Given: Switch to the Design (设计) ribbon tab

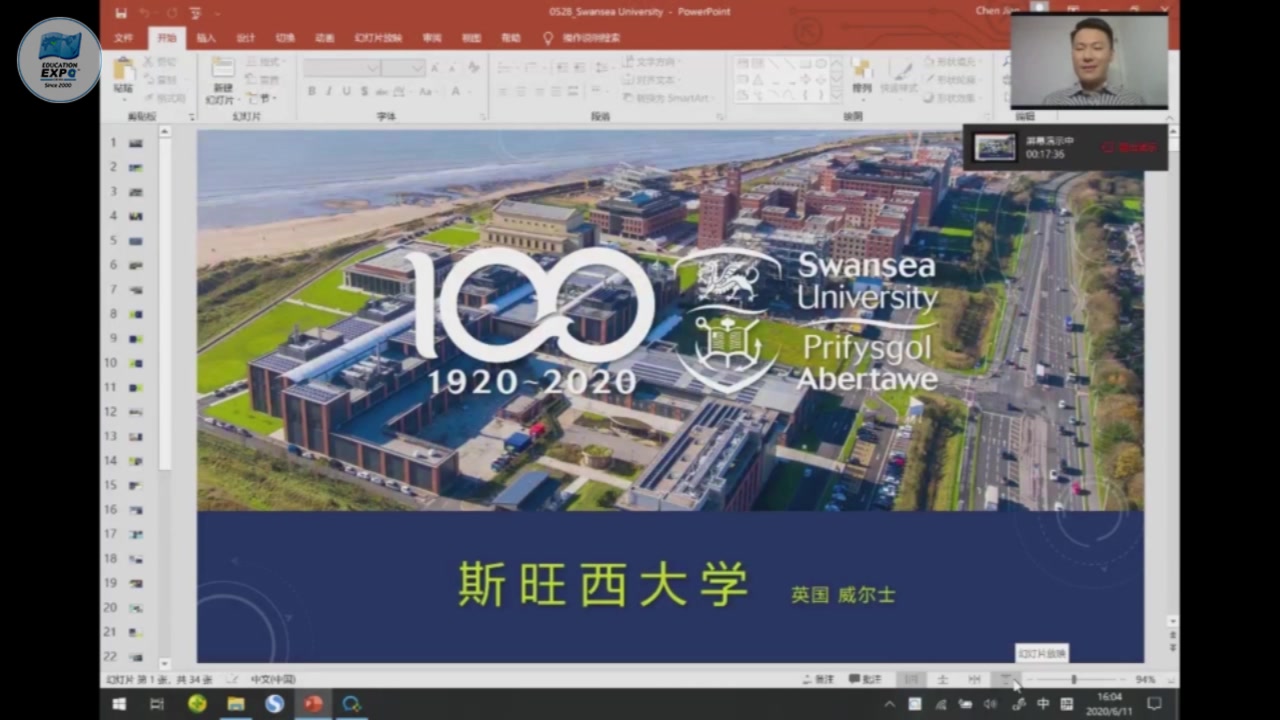Looking at the screenshot, I should pos(246,38).
